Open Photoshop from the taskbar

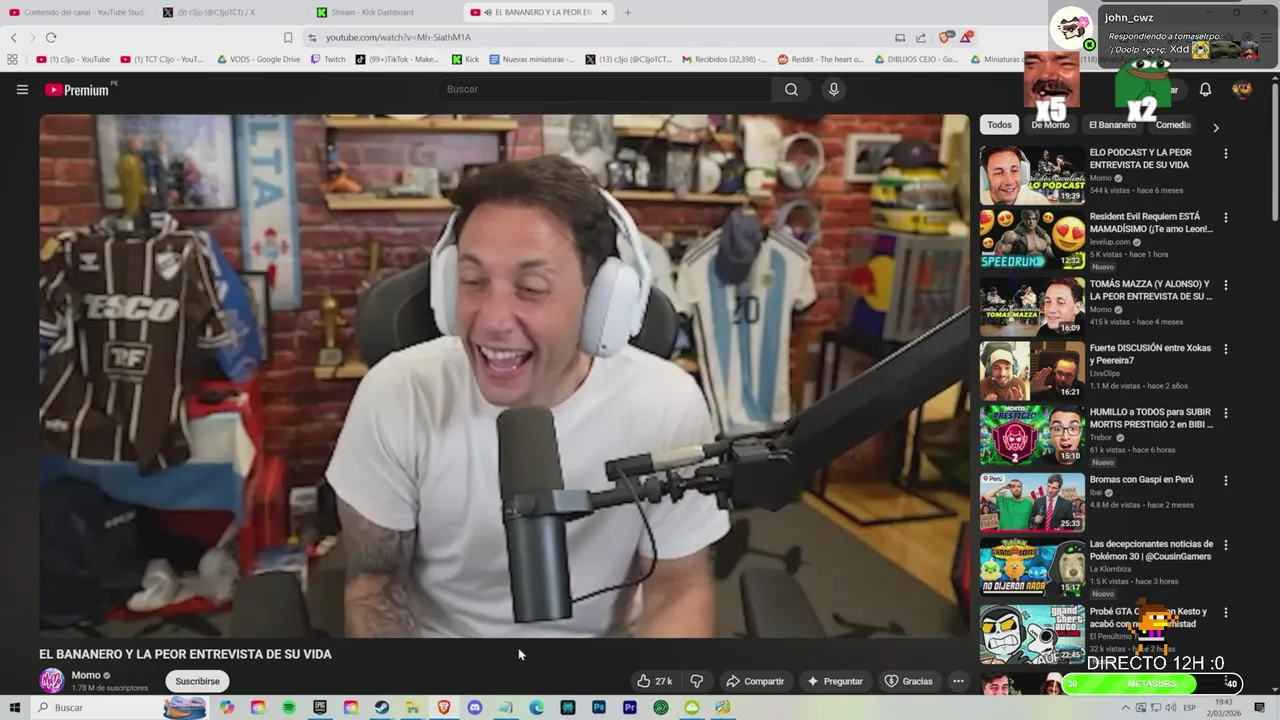pyautogui.click(x=599, y=707)
